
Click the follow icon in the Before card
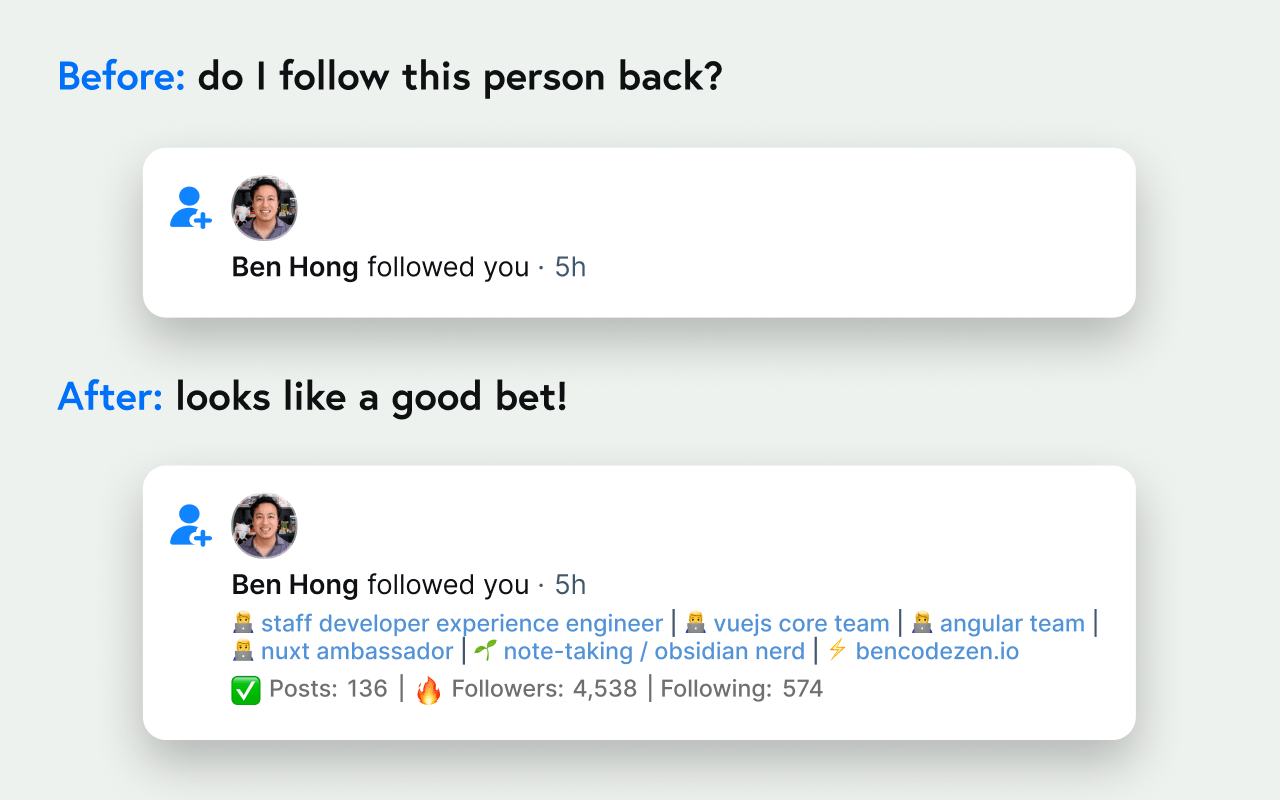click(x=190, y=208)
